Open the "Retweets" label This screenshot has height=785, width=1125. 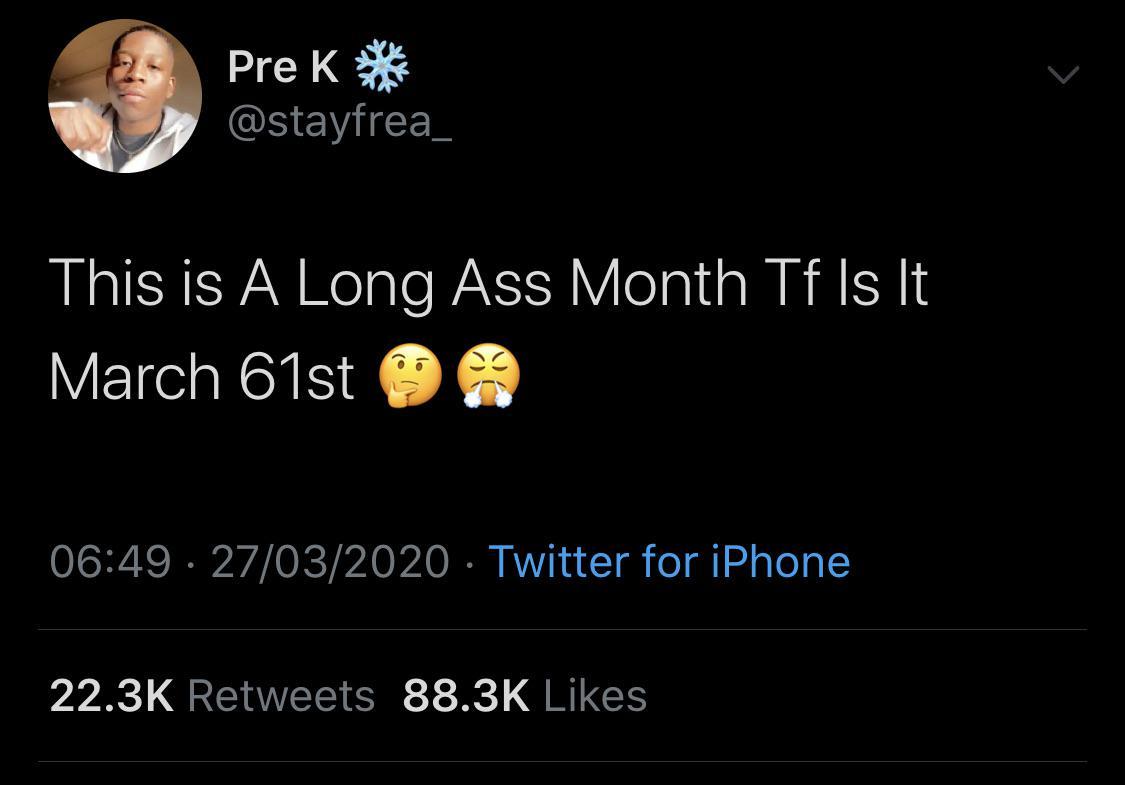pyautogui.click(x=281, y=696)
